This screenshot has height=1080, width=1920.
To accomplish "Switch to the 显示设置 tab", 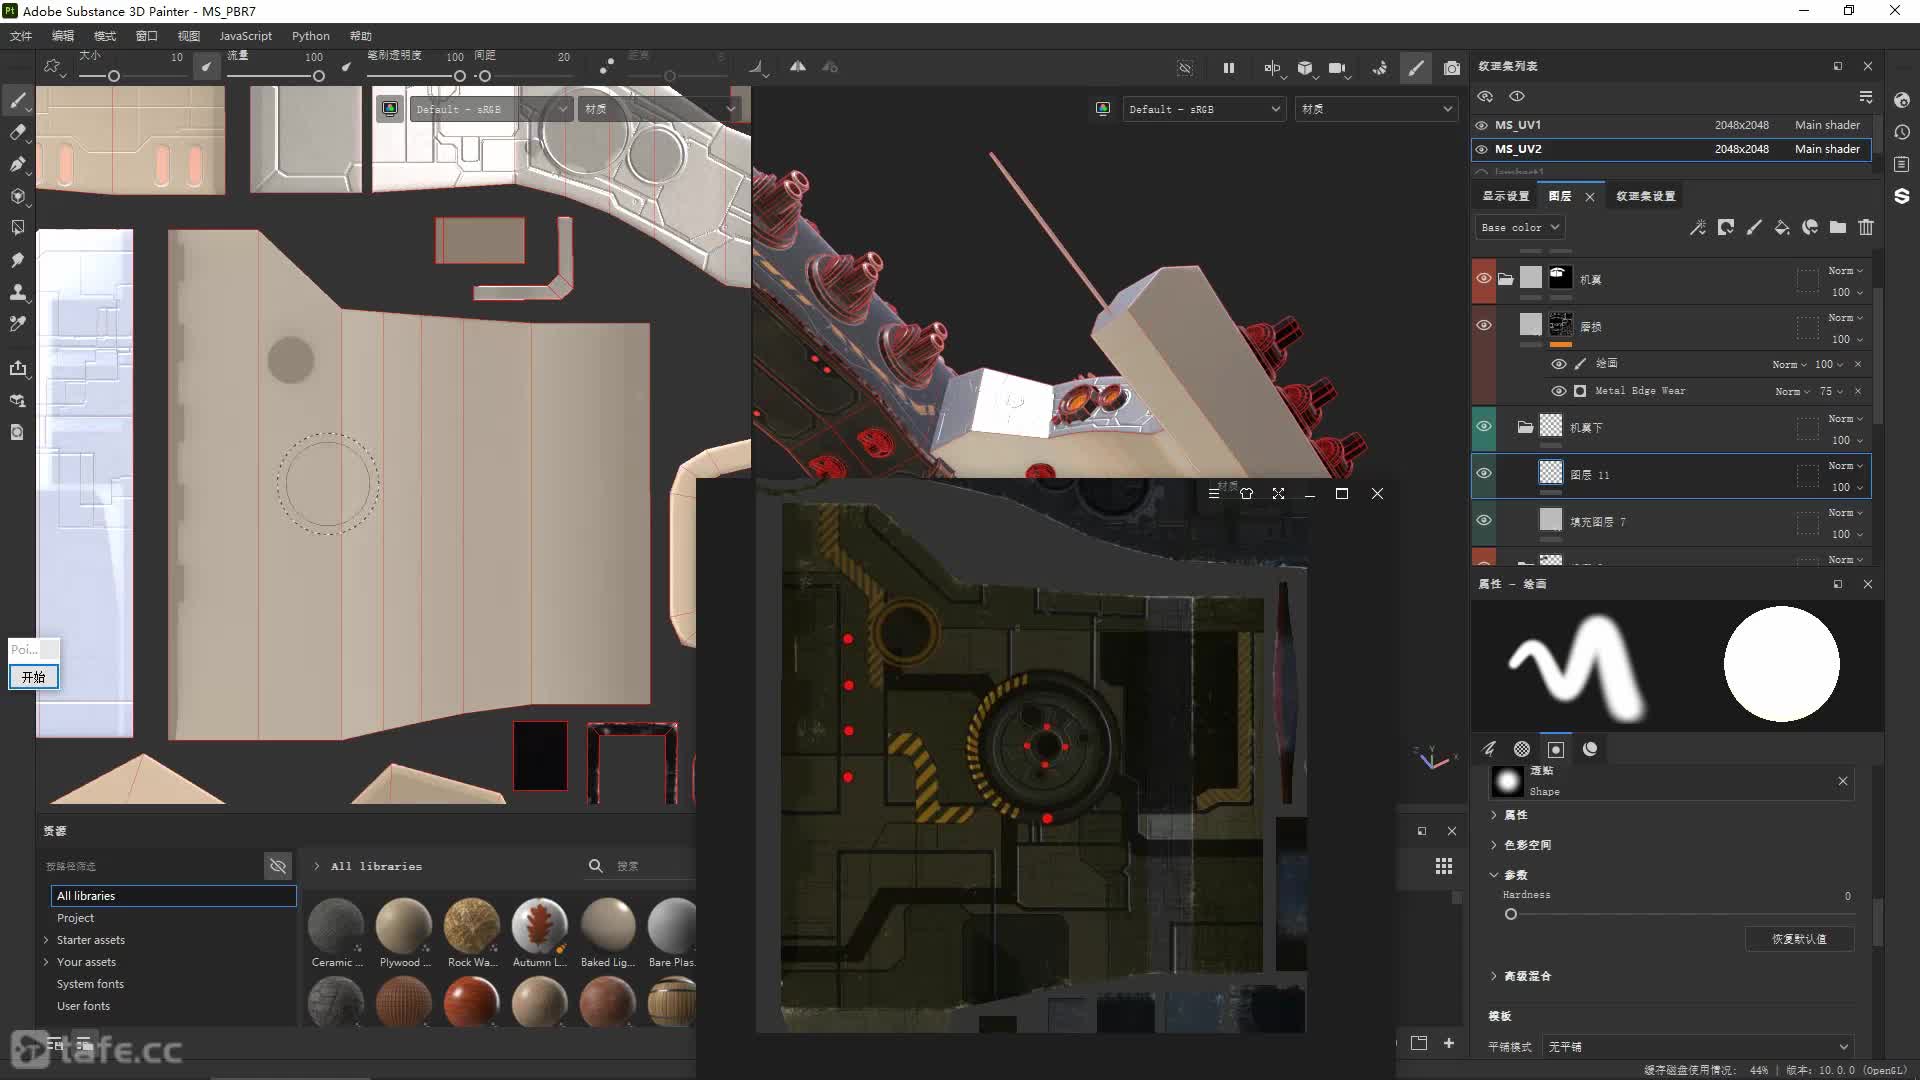I will [1506, 196].
